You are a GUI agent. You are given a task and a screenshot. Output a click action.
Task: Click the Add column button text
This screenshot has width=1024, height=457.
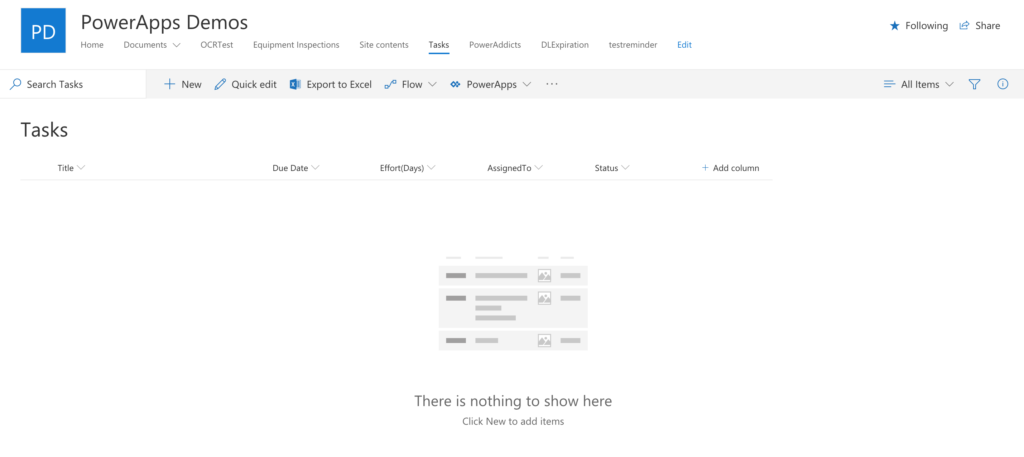(x=736, y=168)
